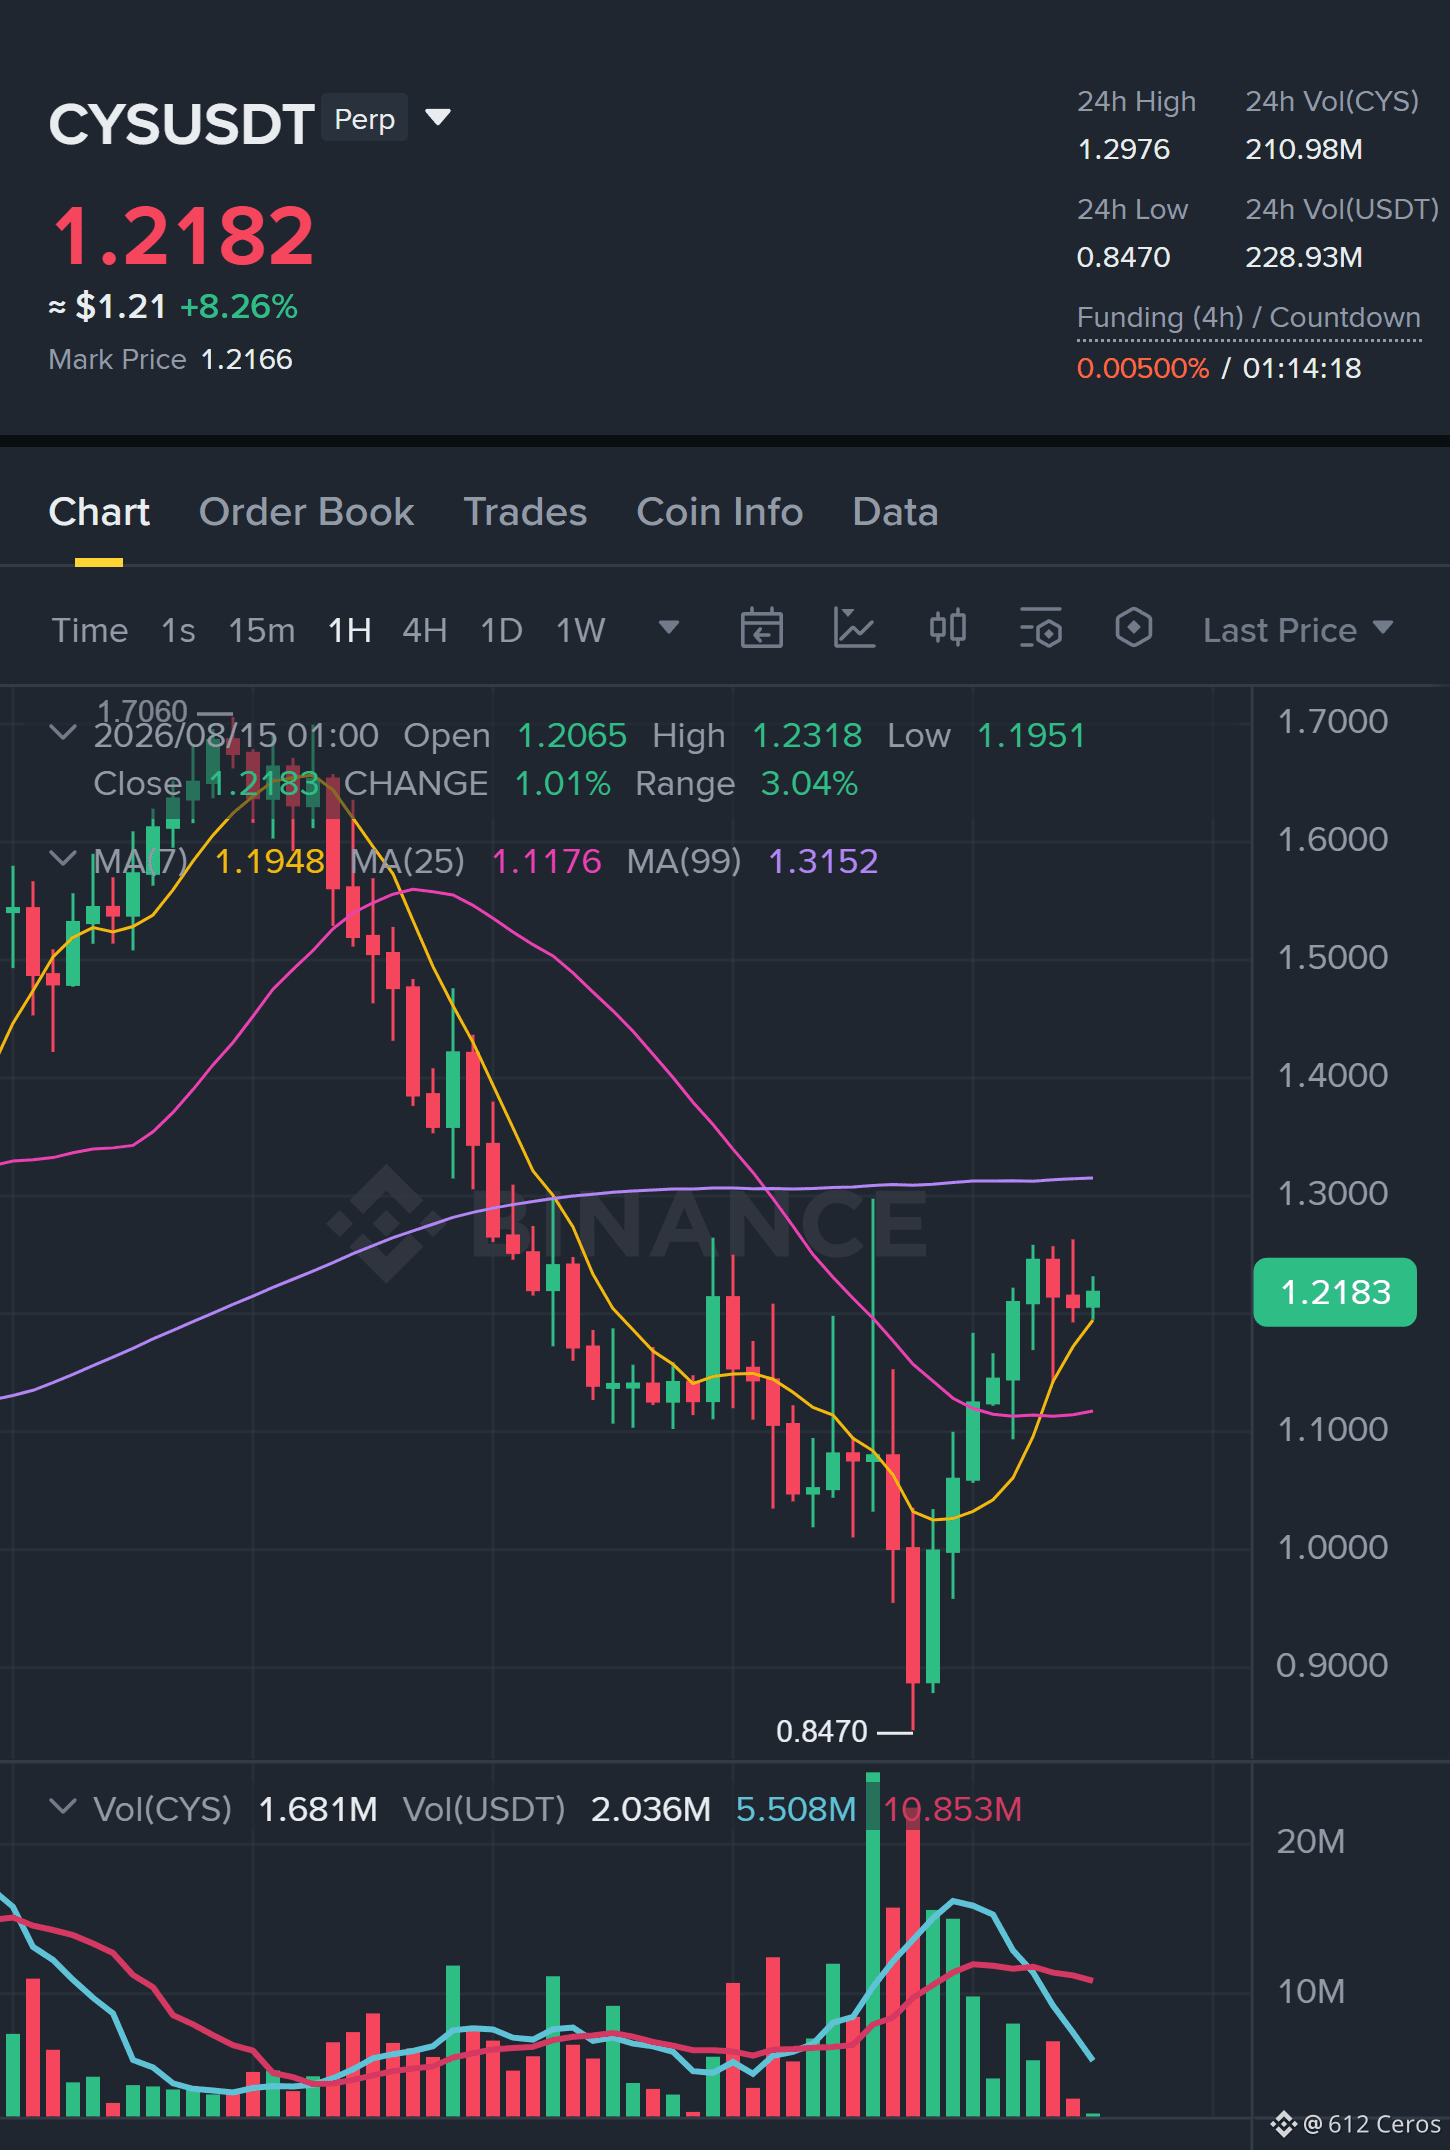Viewport: 1450px width, 2150px height.
Task: Click the volume MA value 10.853M
Action: point(952,1809)
